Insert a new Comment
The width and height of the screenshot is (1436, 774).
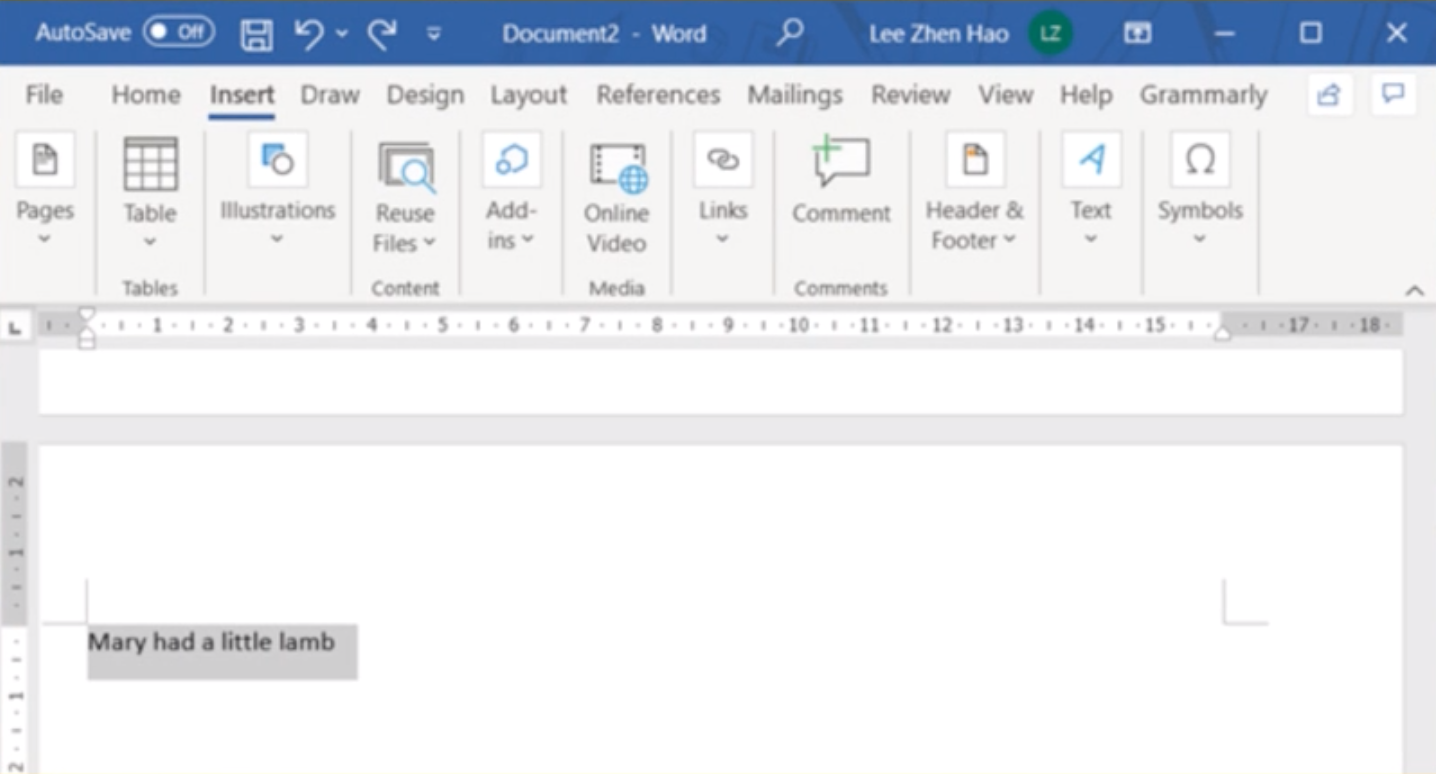841,180
